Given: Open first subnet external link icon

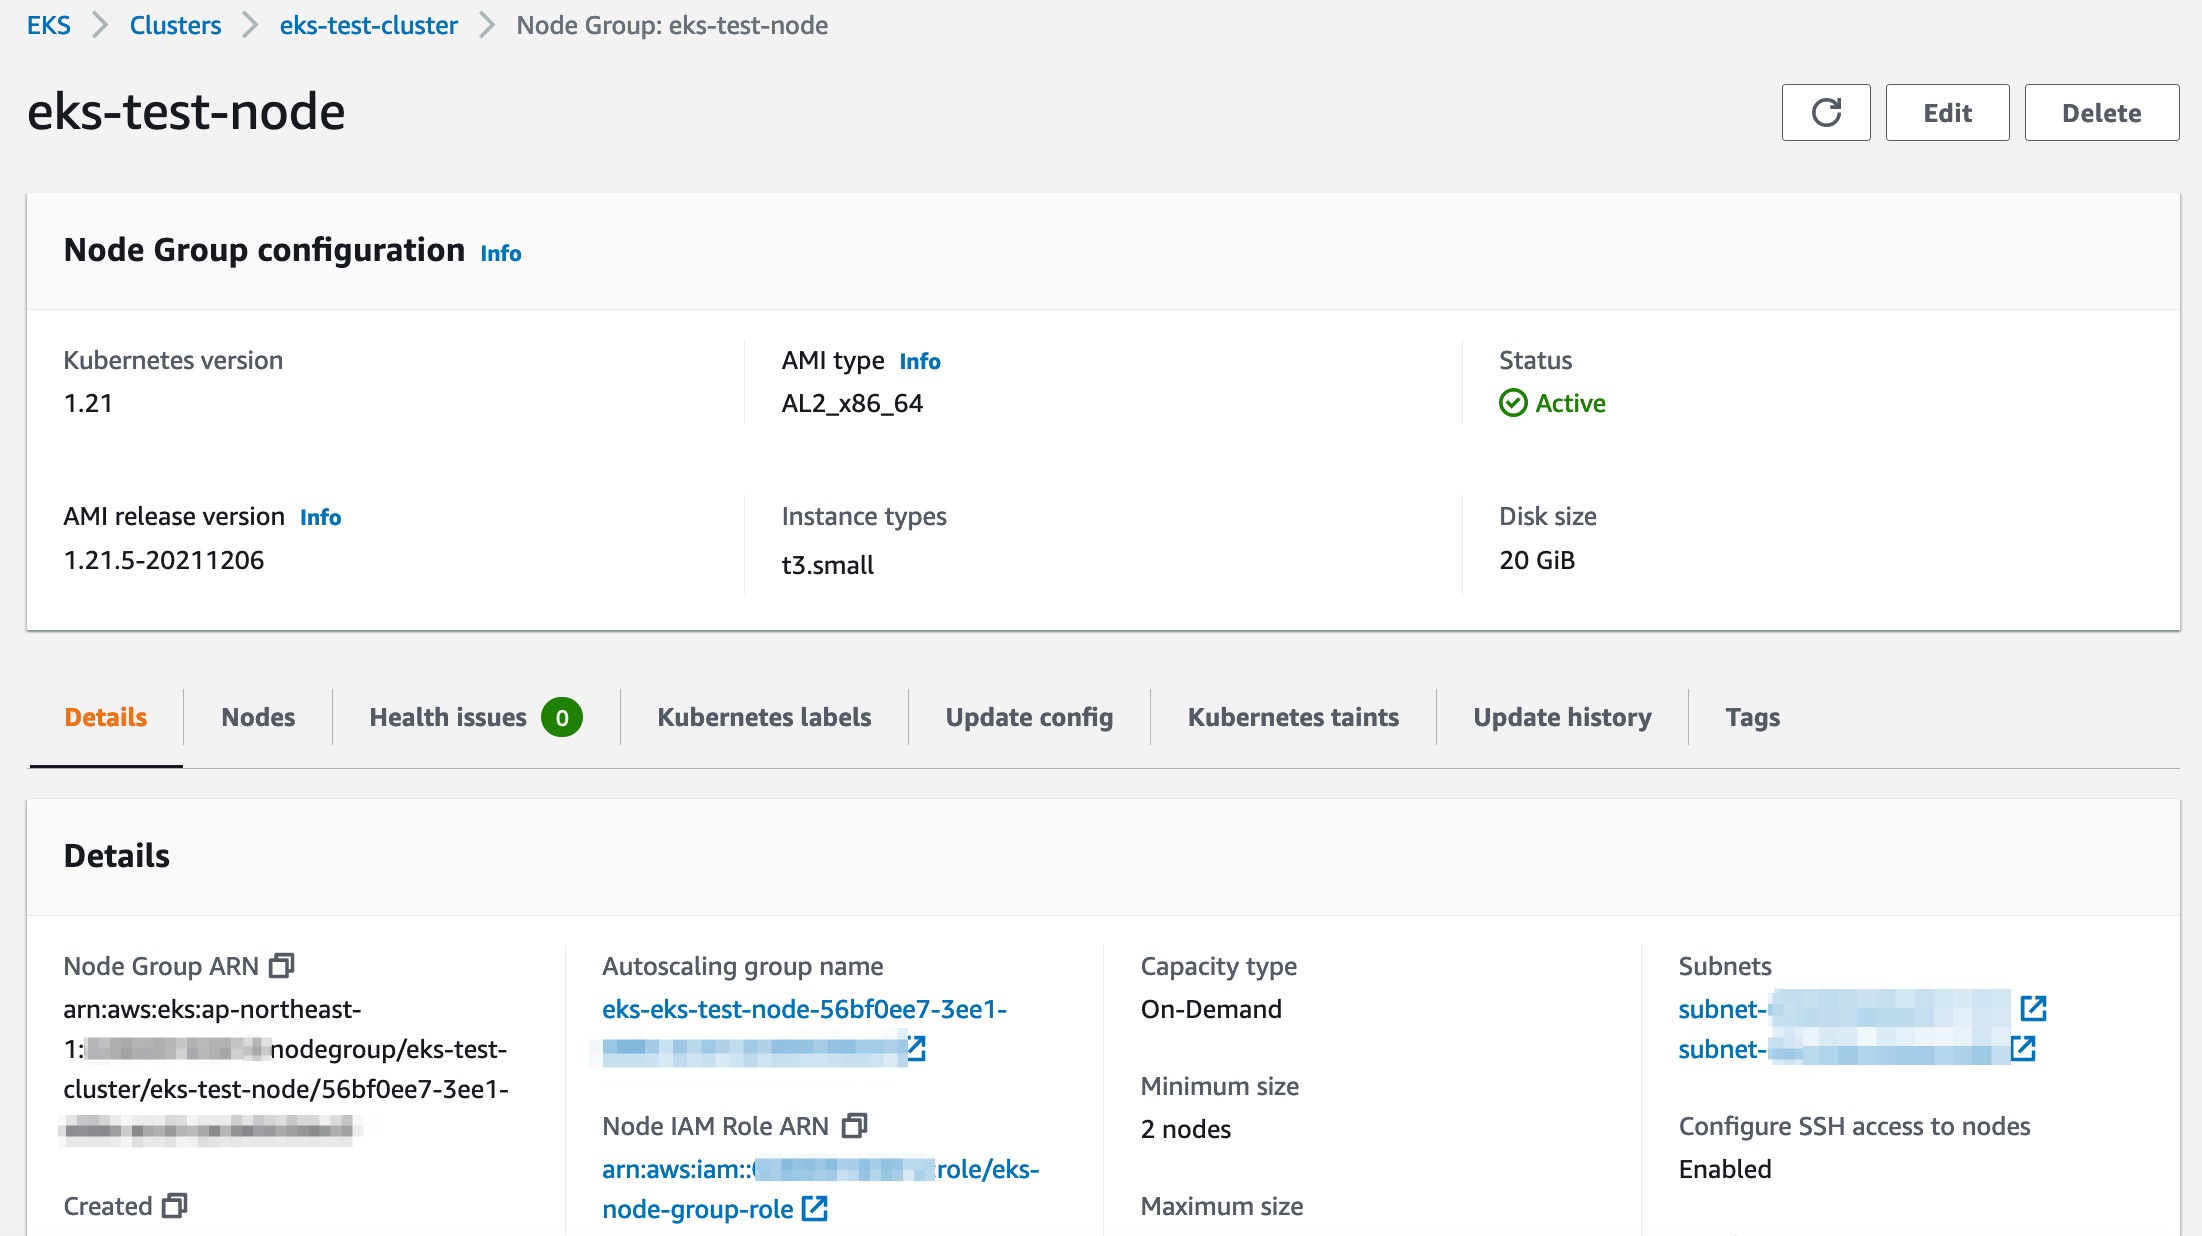Looking at the screenshot, I should click(2033, 1009).
